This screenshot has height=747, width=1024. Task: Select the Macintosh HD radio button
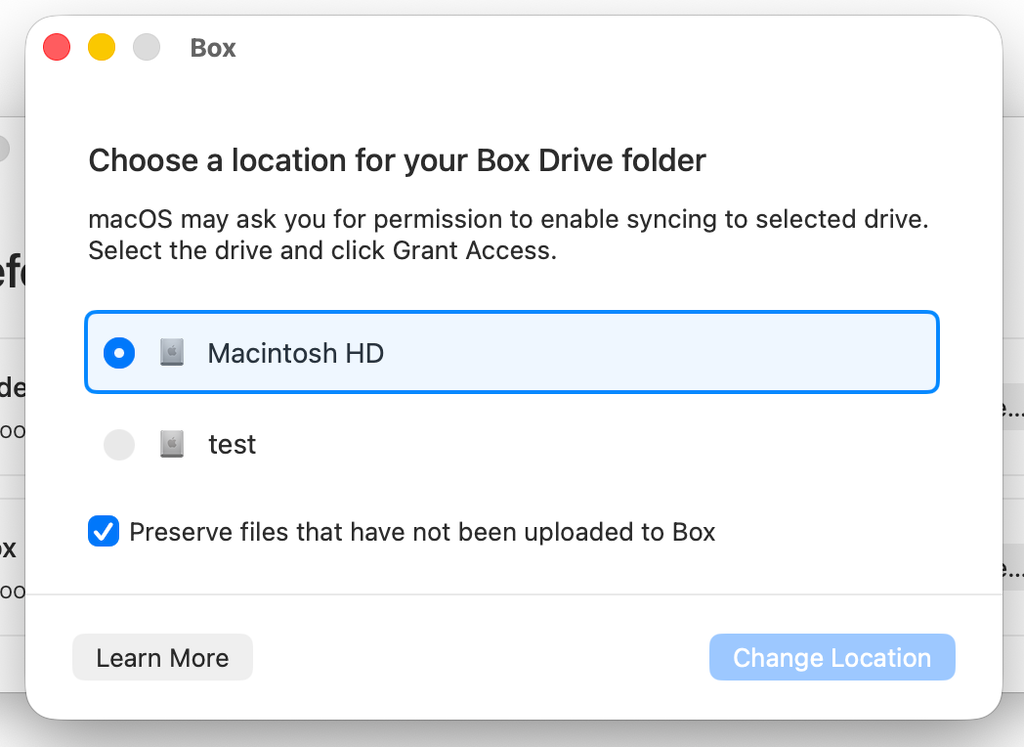click(x=119, y=353)
